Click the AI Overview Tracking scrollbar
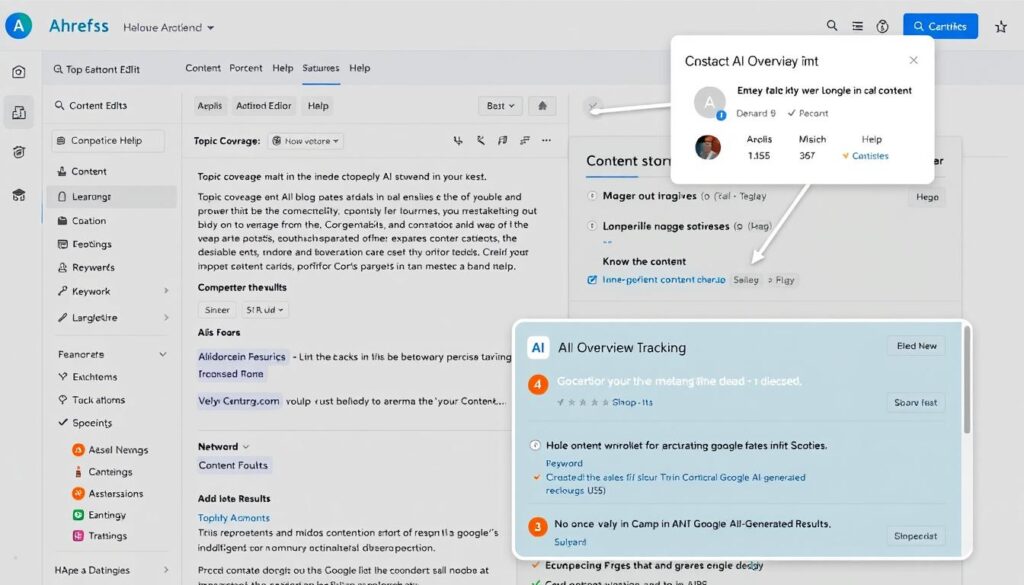The image size is (1024, 585). (966, 379)
